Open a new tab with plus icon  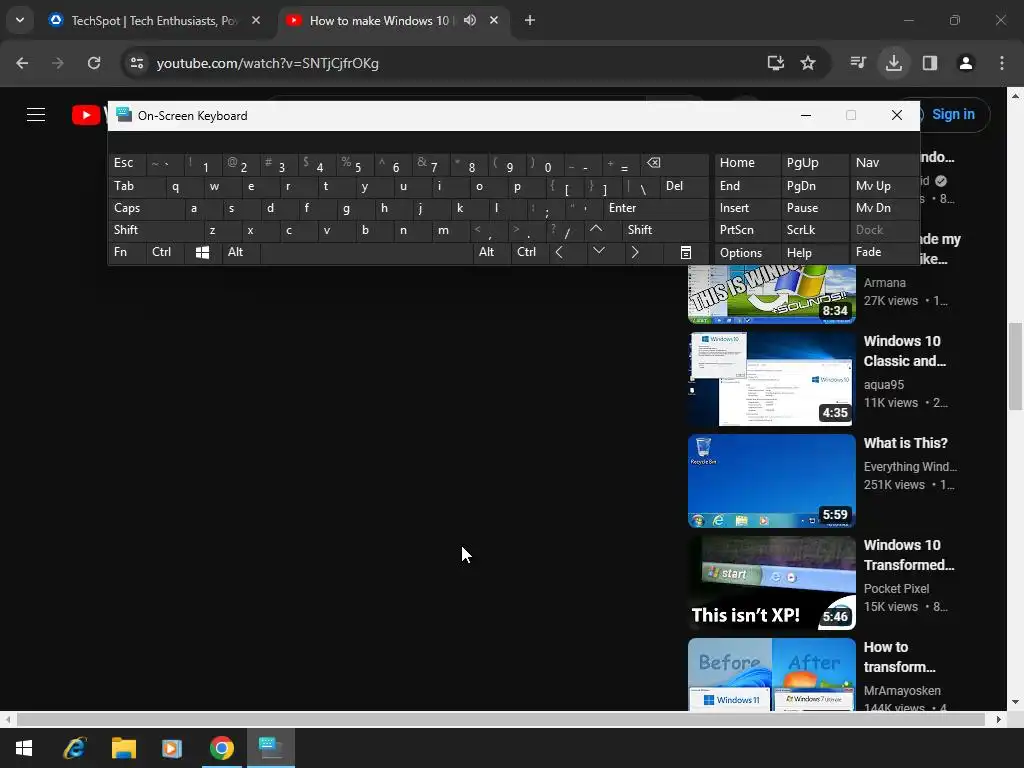530,20
